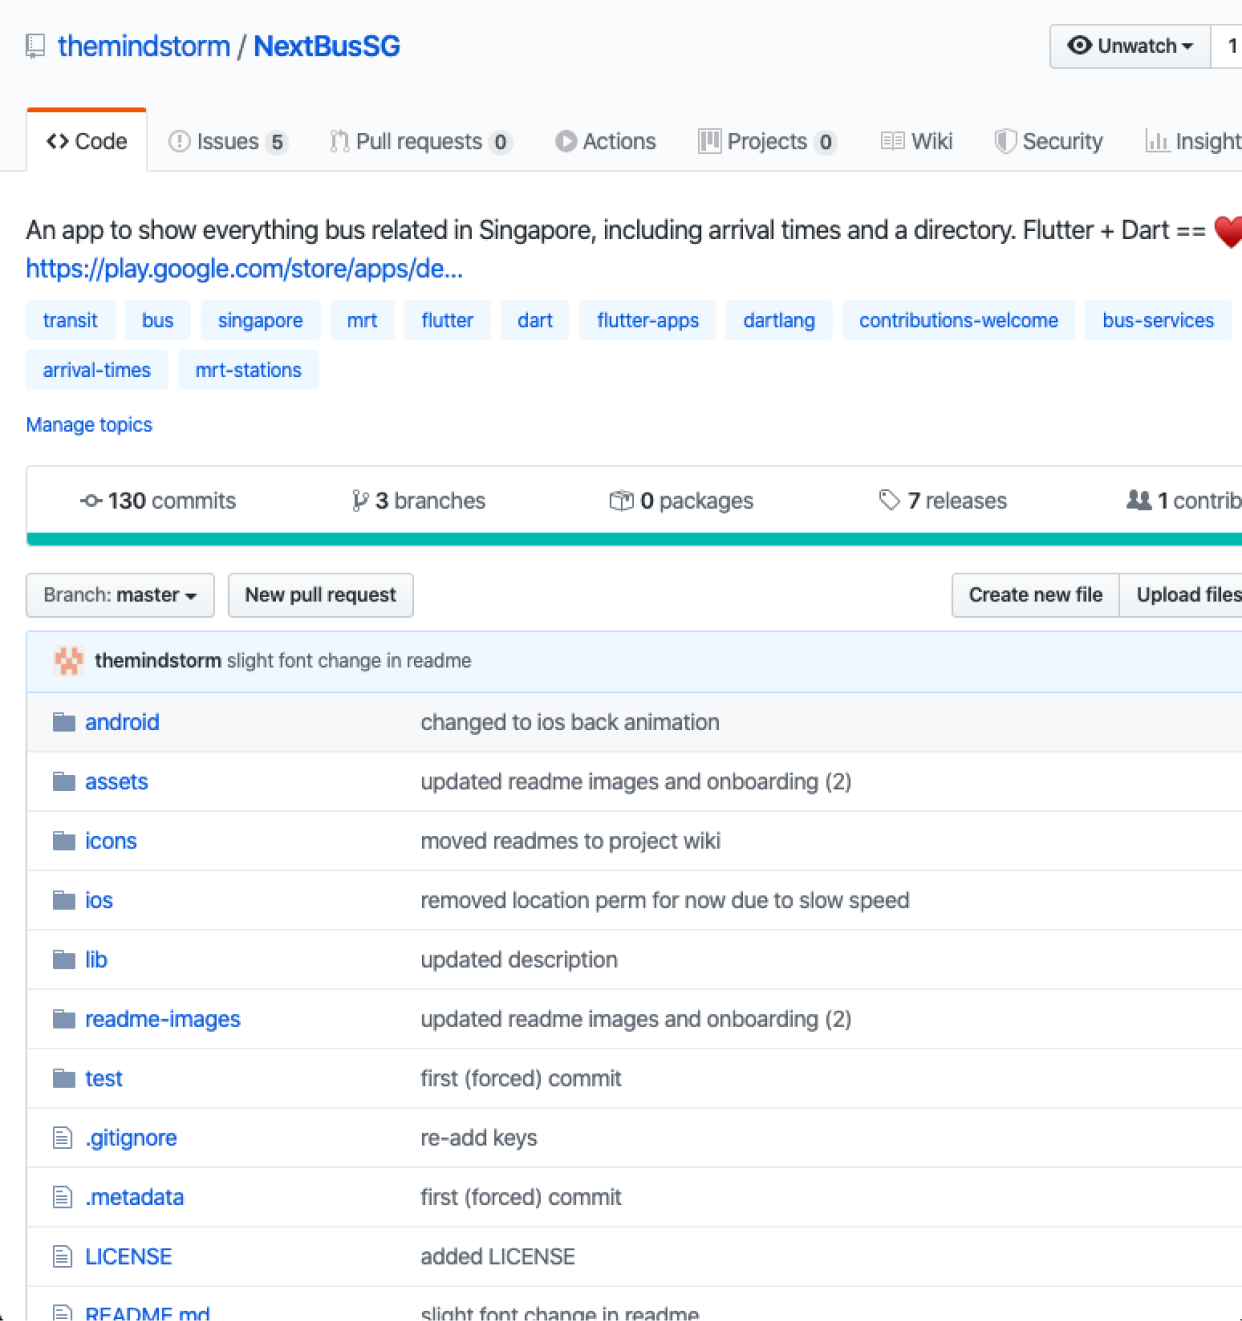The height and width of the screenshot is (1321, 1242).
Task: Click the repository book icon beside themindstorm
Action: coord(36,46)
